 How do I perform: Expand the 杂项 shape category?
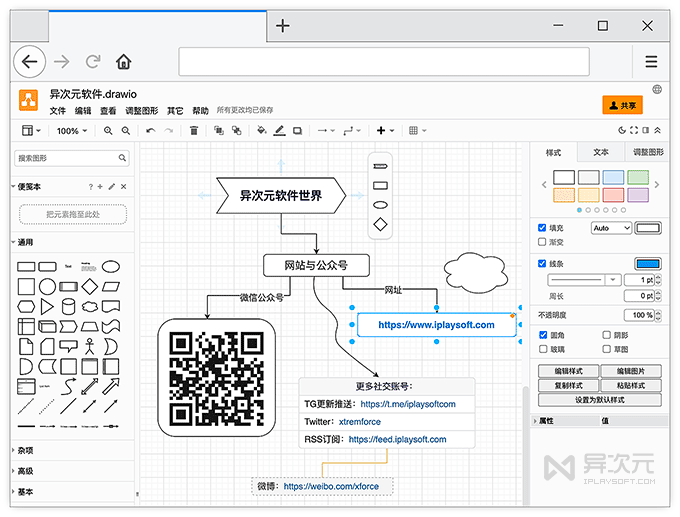click(23, 451)
